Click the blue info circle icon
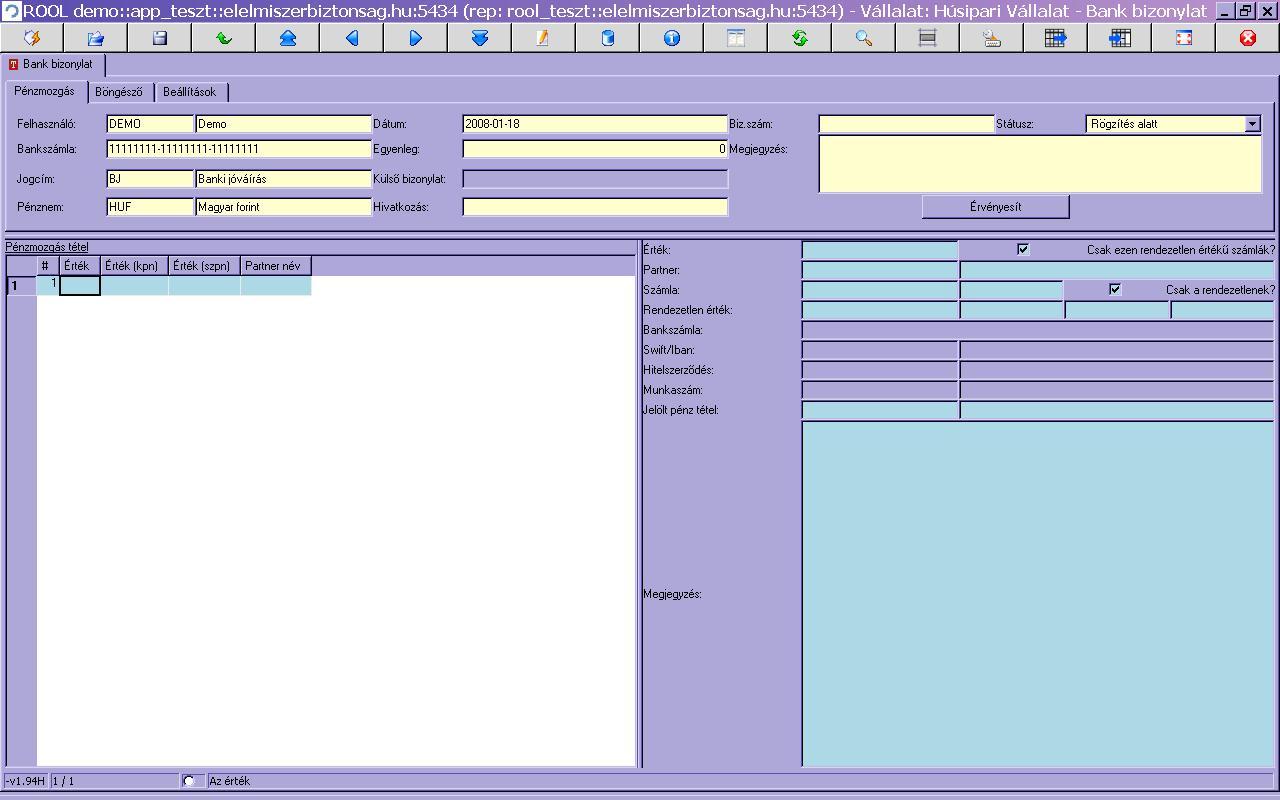This screenshot has width=1280, height=800. [x=672, y=38]
